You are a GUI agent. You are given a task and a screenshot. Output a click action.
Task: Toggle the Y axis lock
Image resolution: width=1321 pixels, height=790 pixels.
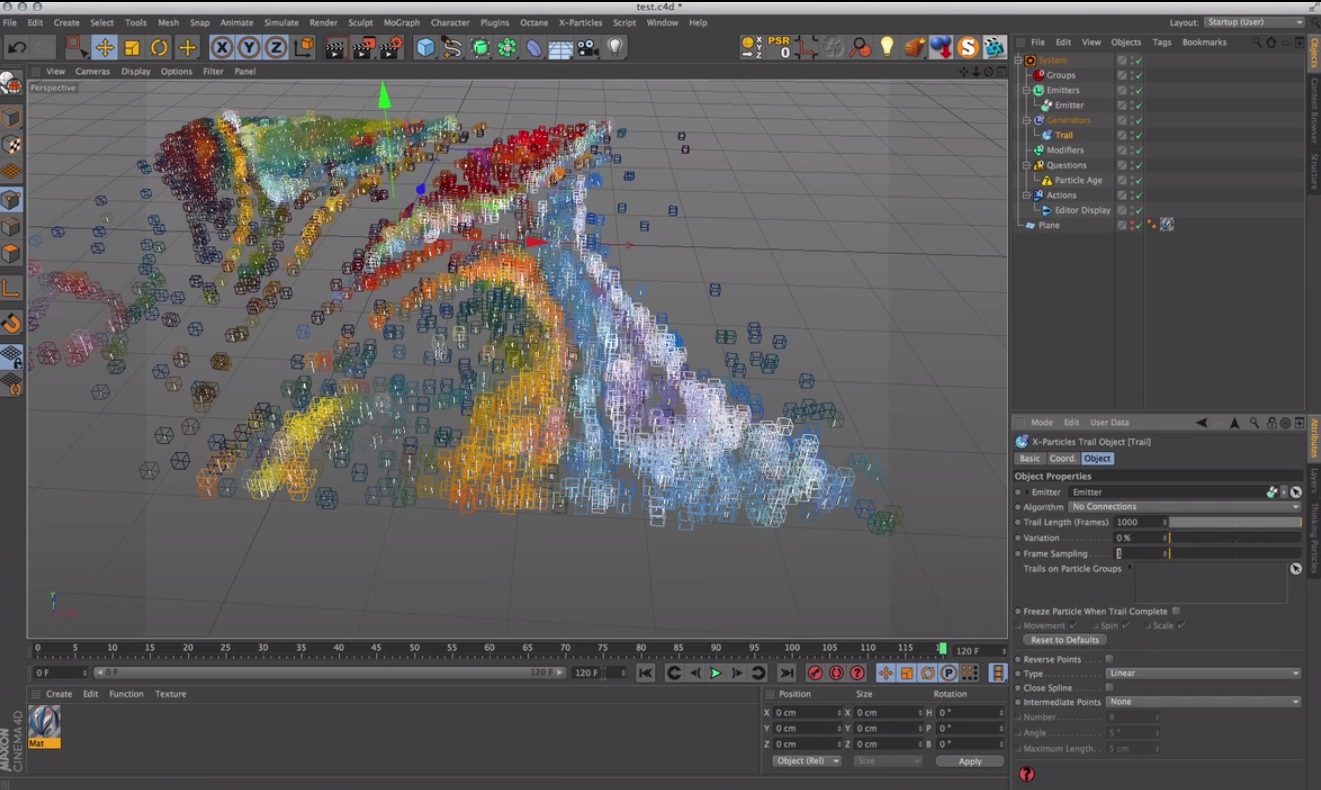tap(248, 47)
